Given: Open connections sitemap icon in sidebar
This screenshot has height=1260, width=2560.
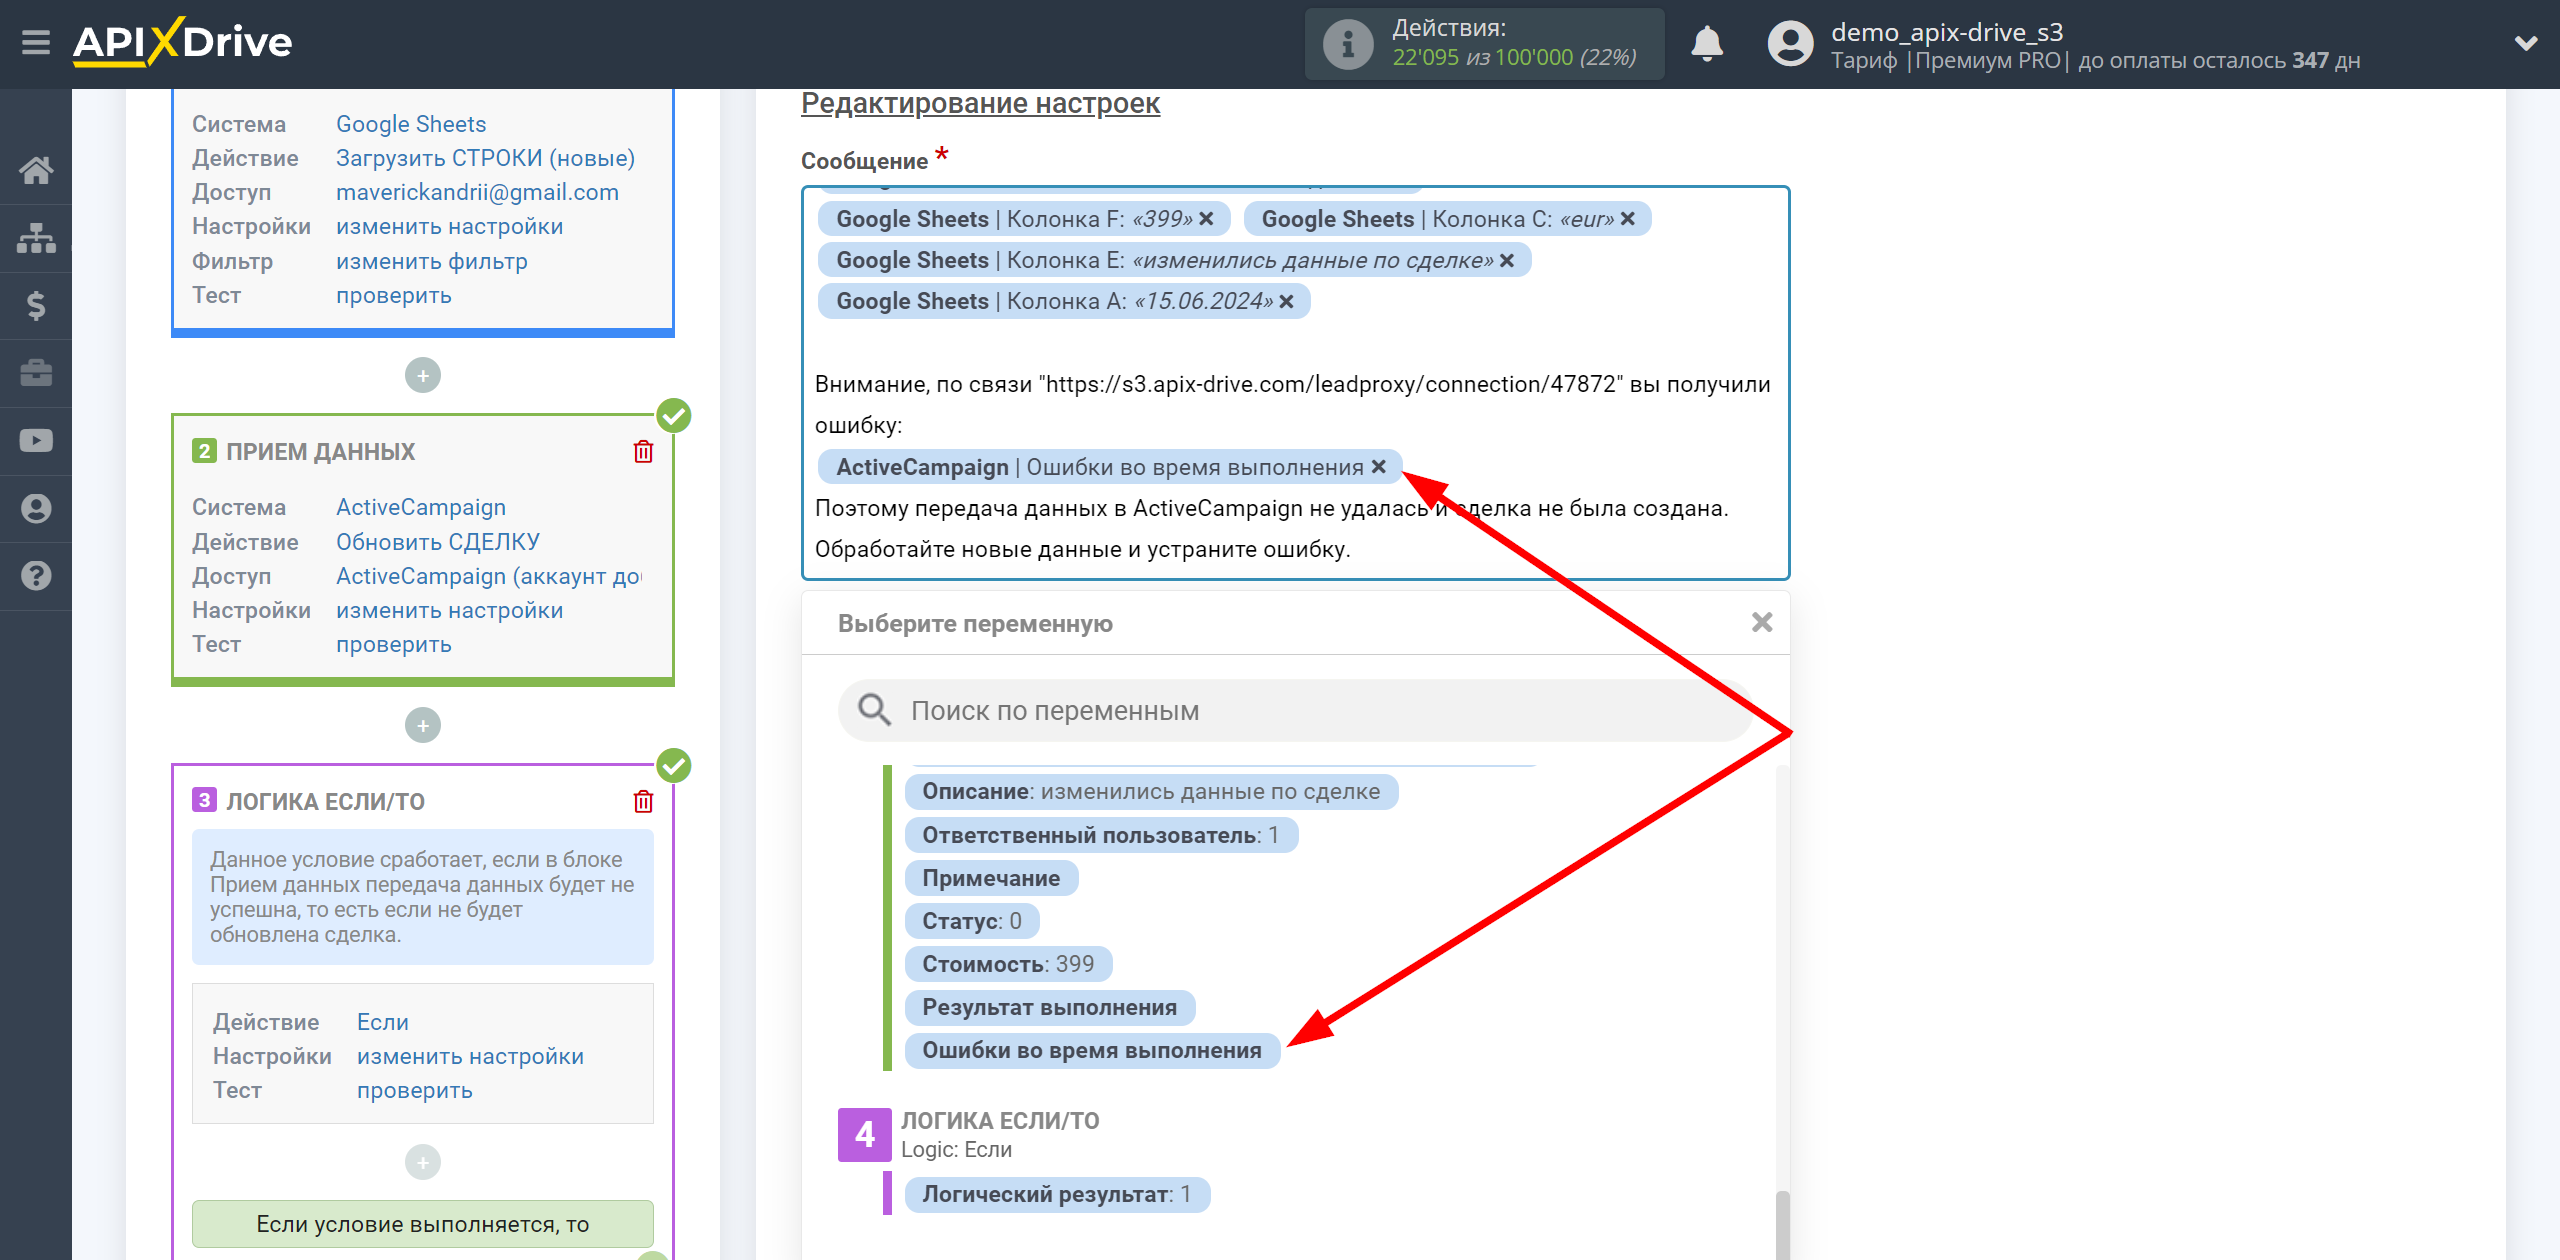Looking at the screenshot, I should point(36,238).
